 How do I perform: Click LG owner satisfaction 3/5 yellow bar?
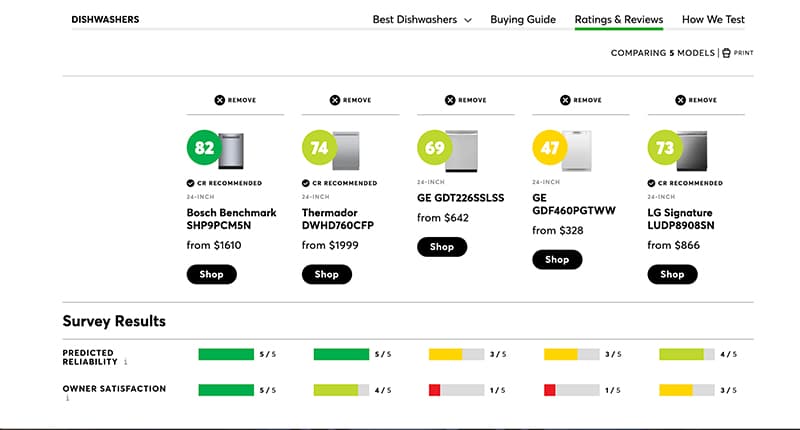tap(687, 390)
